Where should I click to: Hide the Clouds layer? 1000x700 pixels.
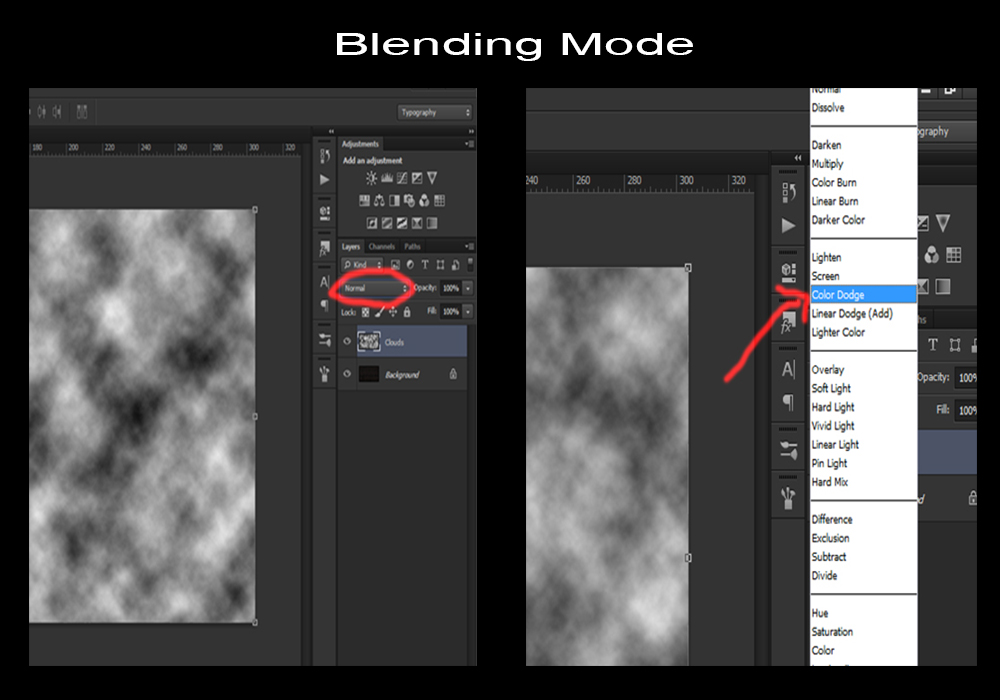[347, 341]
